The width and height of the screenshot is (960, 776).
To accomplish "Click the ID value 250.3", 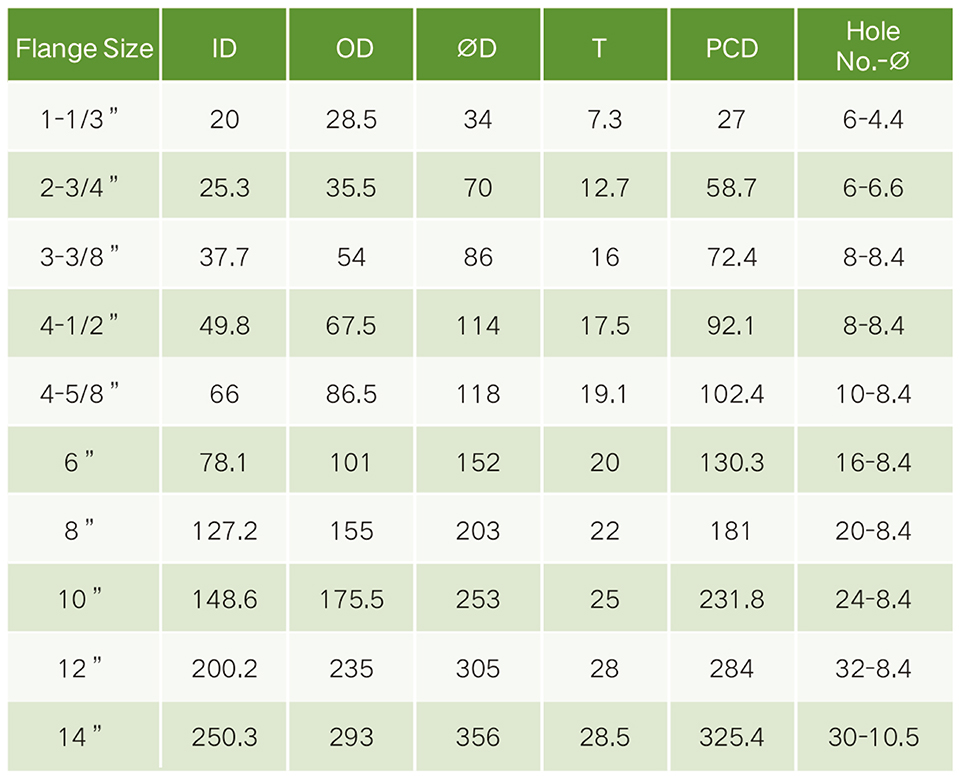I will [x=225, y=737].
